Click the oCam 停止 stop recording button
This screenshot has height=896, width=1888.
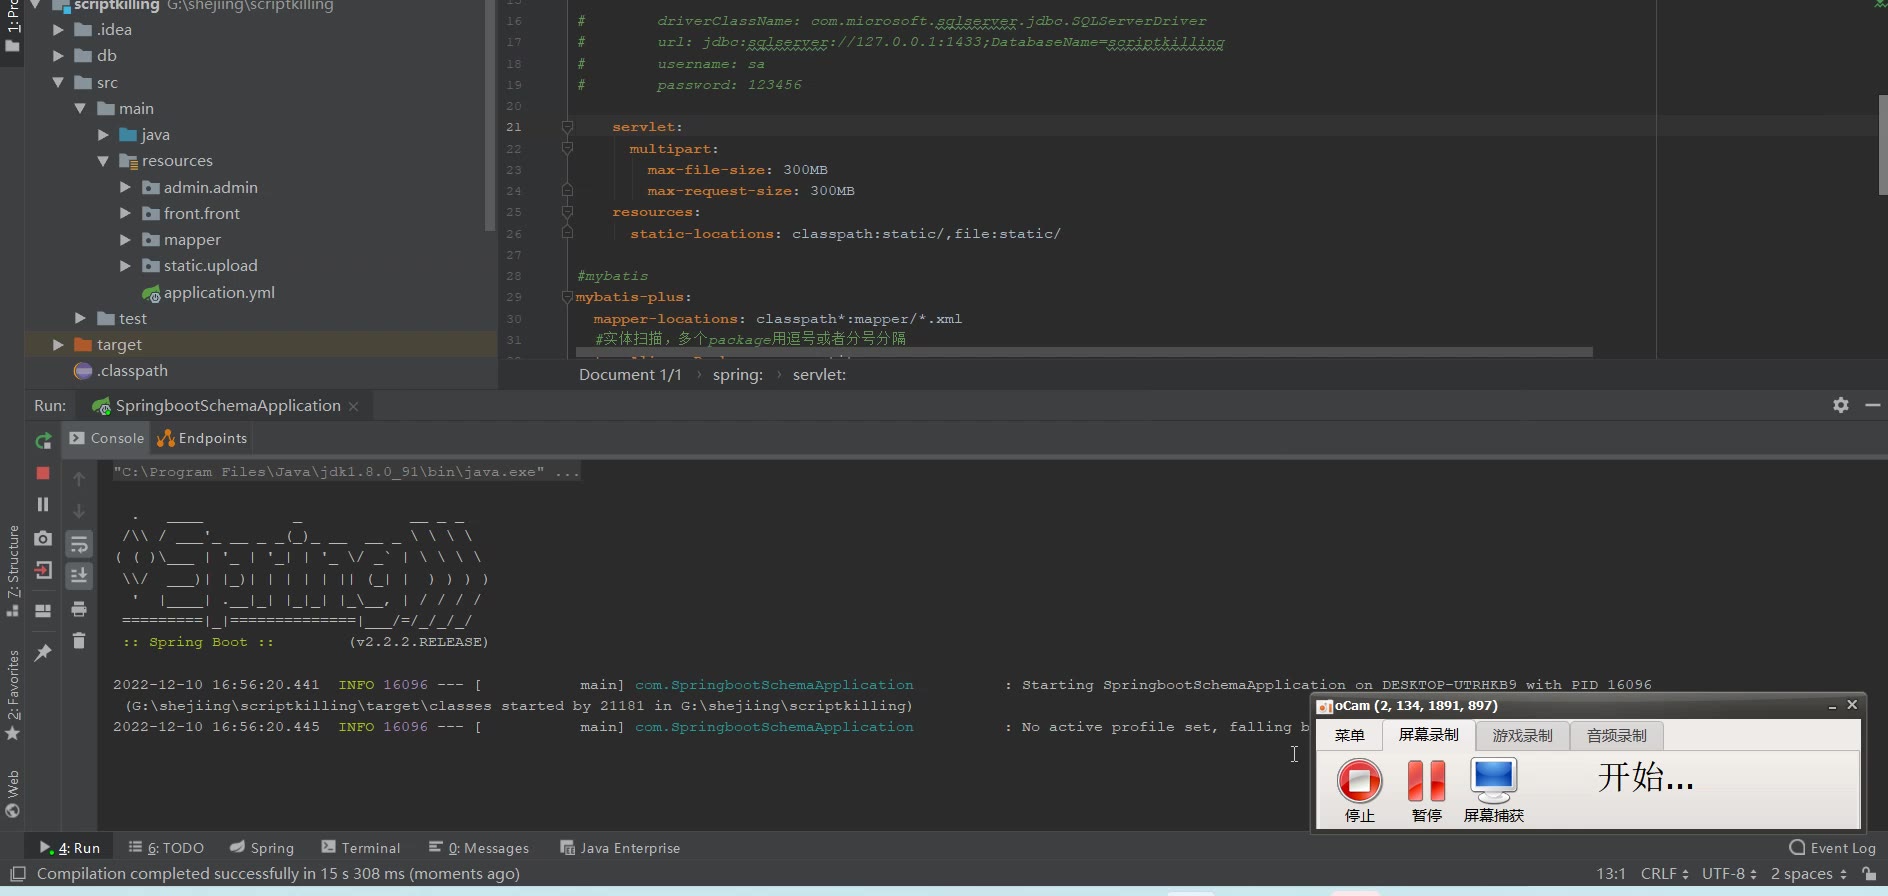(x=1360, y=790)
